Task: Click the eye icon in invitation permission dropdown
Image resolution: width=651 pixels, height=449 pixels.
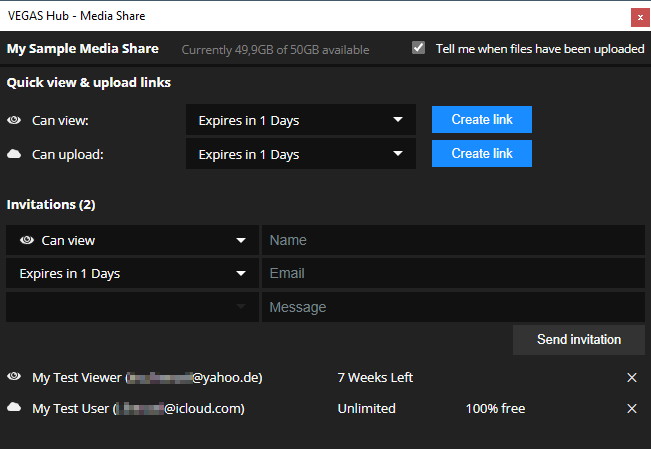Action: pos(27,240)
